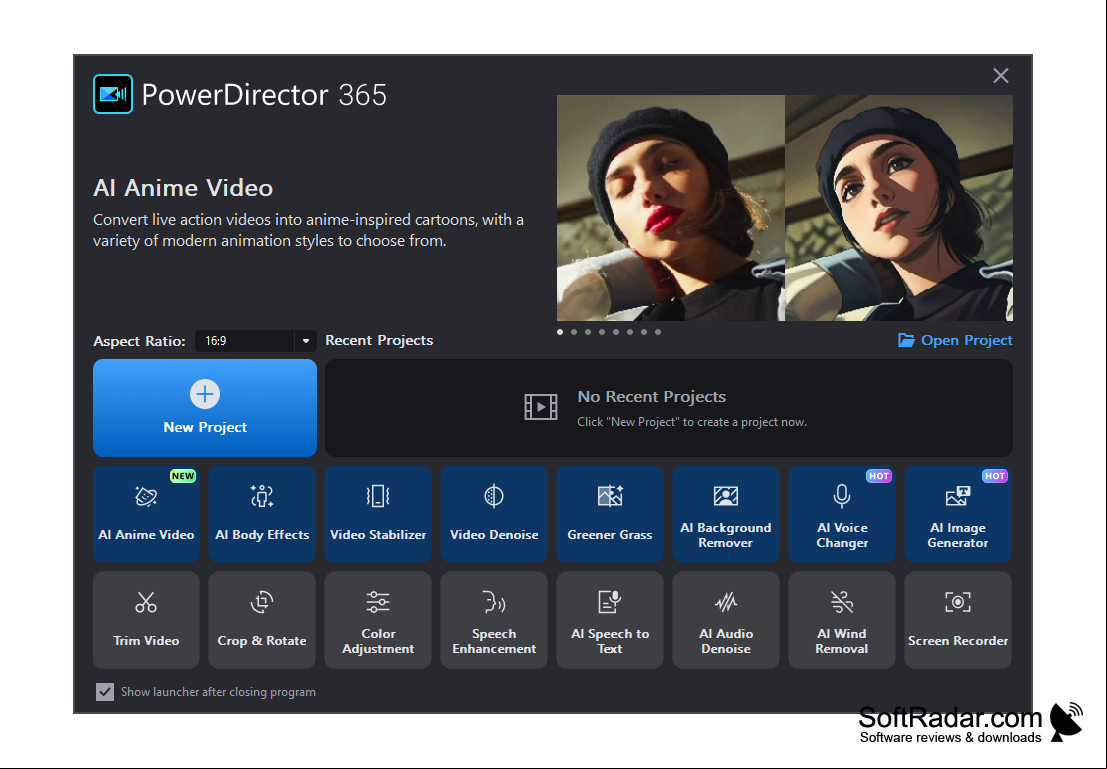Expand the Aspect Ratio dropdown arrow
1107x769 pixels.
(306, 341)
